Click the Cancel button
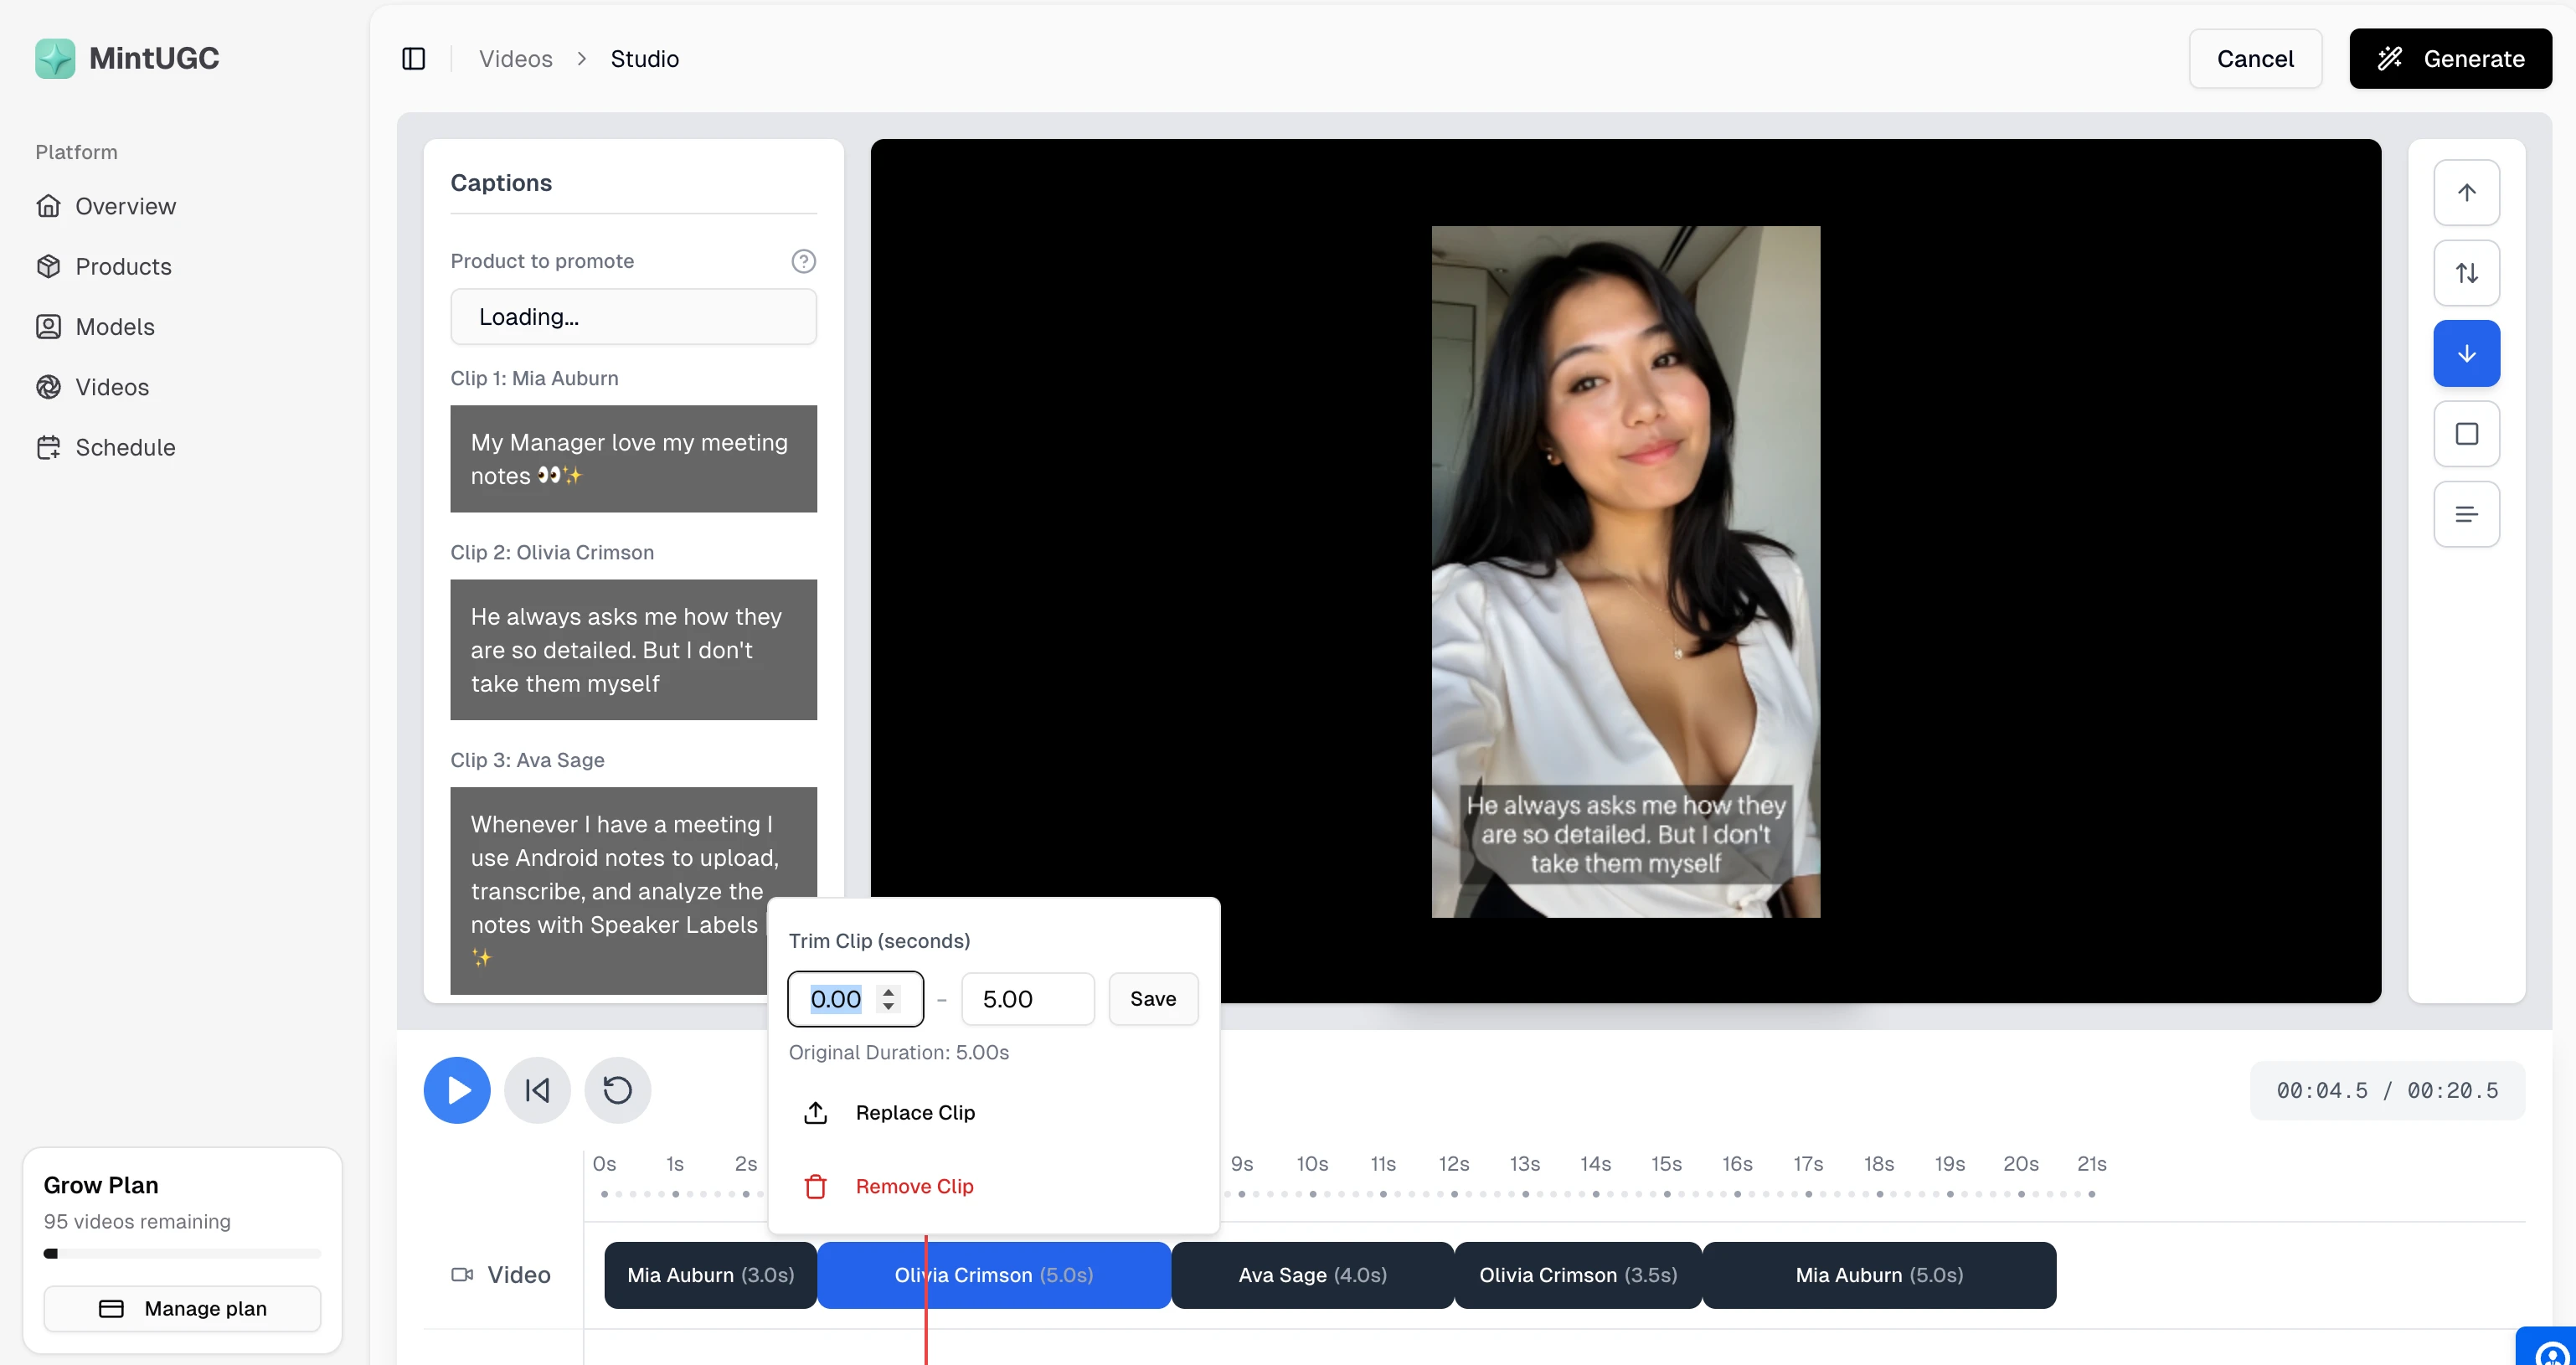 tap(2255, 59)
